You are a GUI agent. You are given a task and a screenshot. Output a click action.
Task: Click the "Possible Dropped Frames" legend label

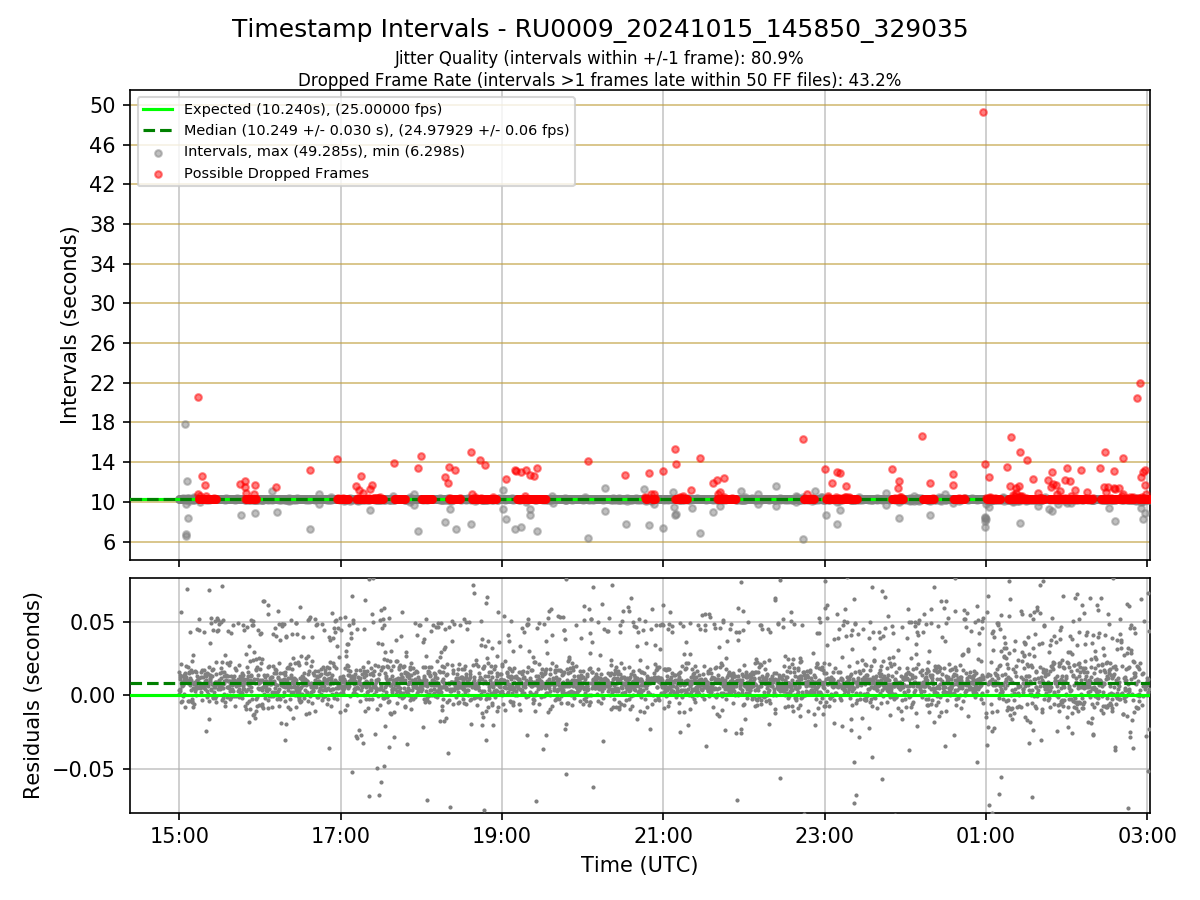pyautogui.click(x=276, y=173)
